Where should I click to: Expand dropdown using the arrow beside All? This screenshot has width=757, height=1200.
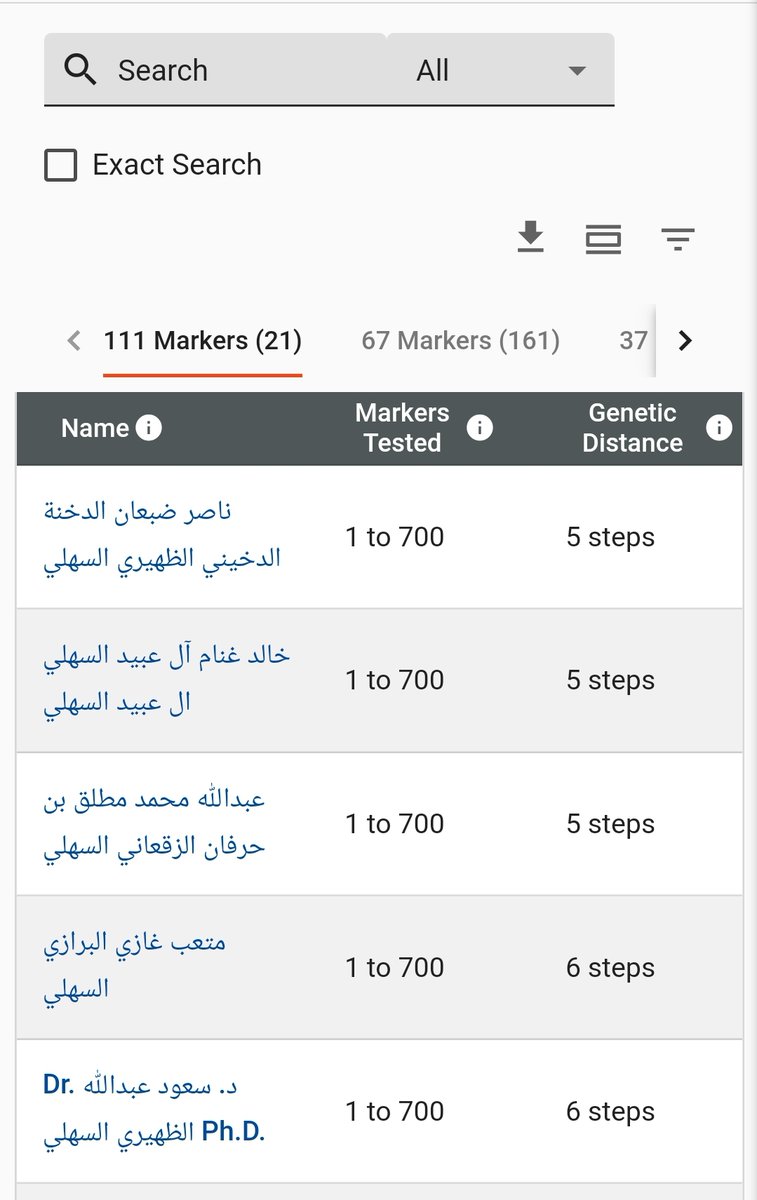[576, 71]
